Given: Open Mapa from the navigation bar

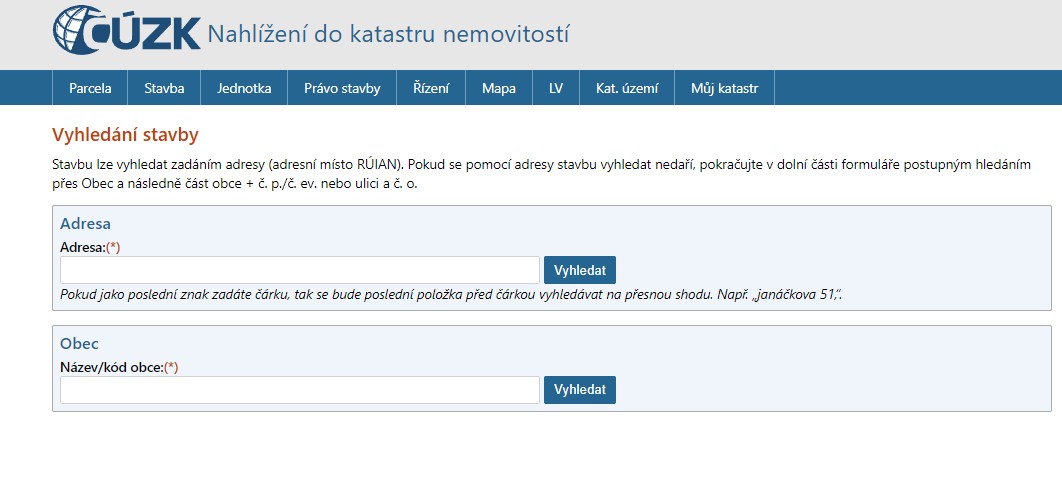Looking at the screenshot, I should click(x=499, y=88).
